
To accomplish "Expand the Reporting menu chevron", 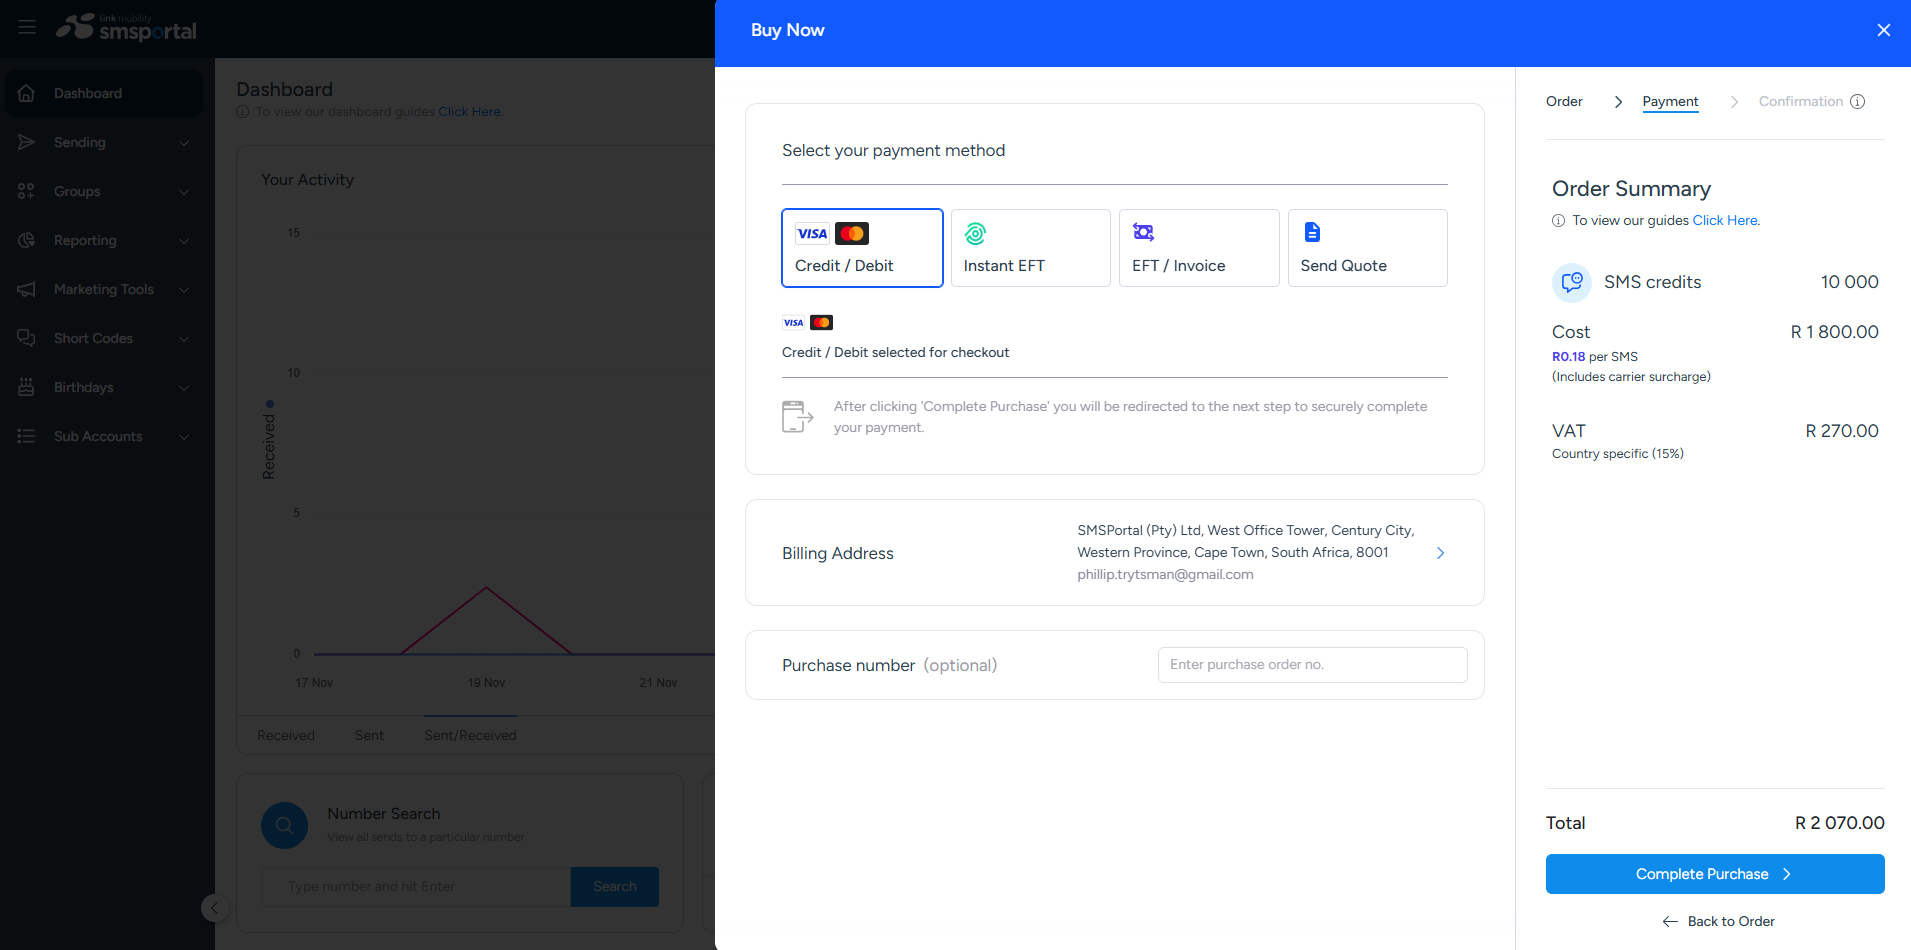I will click(x=184, y=241).
